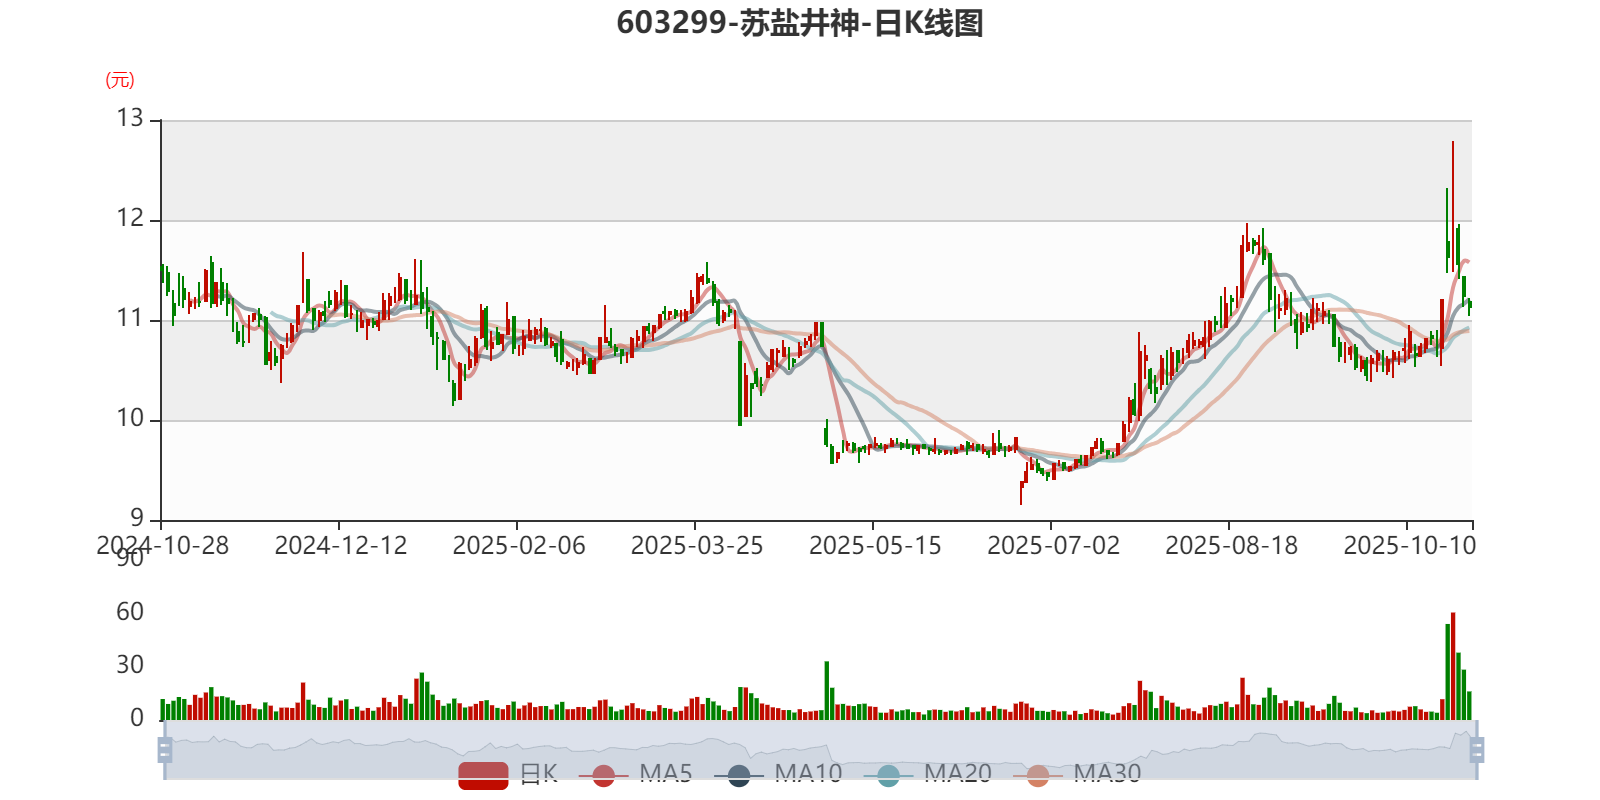The image size is (1600, 800).
Task: Click the chart title 603299-苏盐井神-日K线图
Action: tap(800, 23)
